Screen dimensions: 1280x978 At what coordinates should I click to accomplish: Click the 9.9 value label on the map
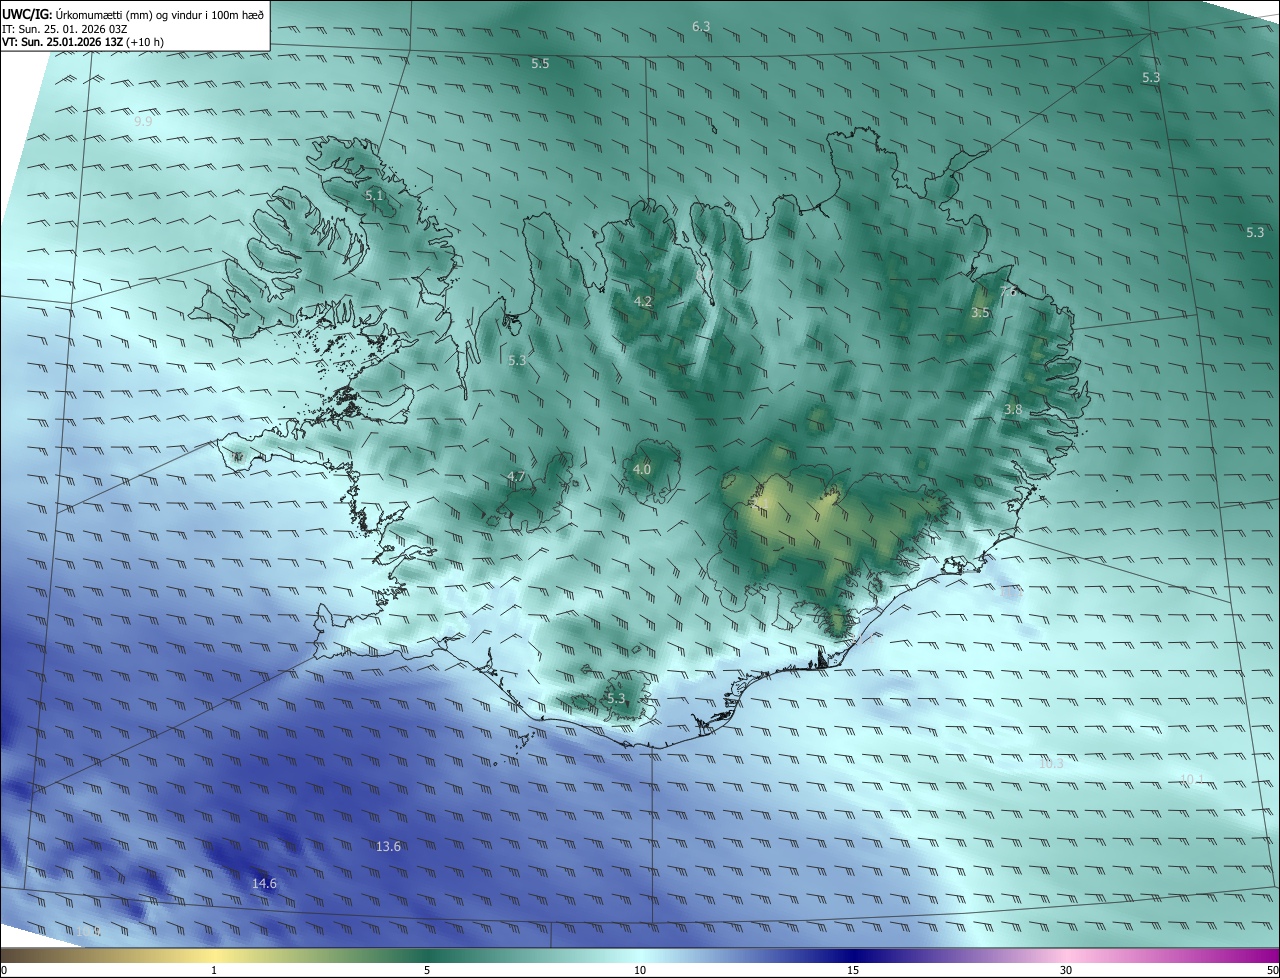pyautogui.click(x=143, y=121)
